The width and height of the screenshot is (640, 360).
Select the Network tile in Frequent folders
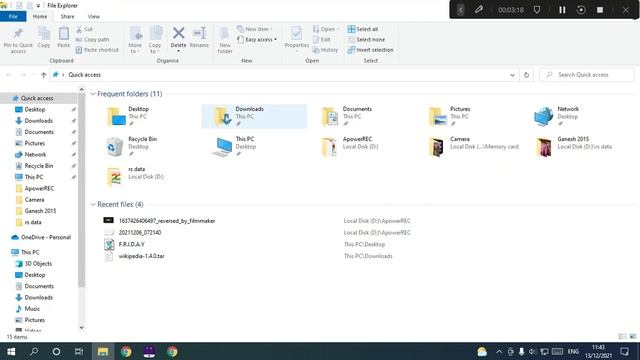[x=576, y=116]
